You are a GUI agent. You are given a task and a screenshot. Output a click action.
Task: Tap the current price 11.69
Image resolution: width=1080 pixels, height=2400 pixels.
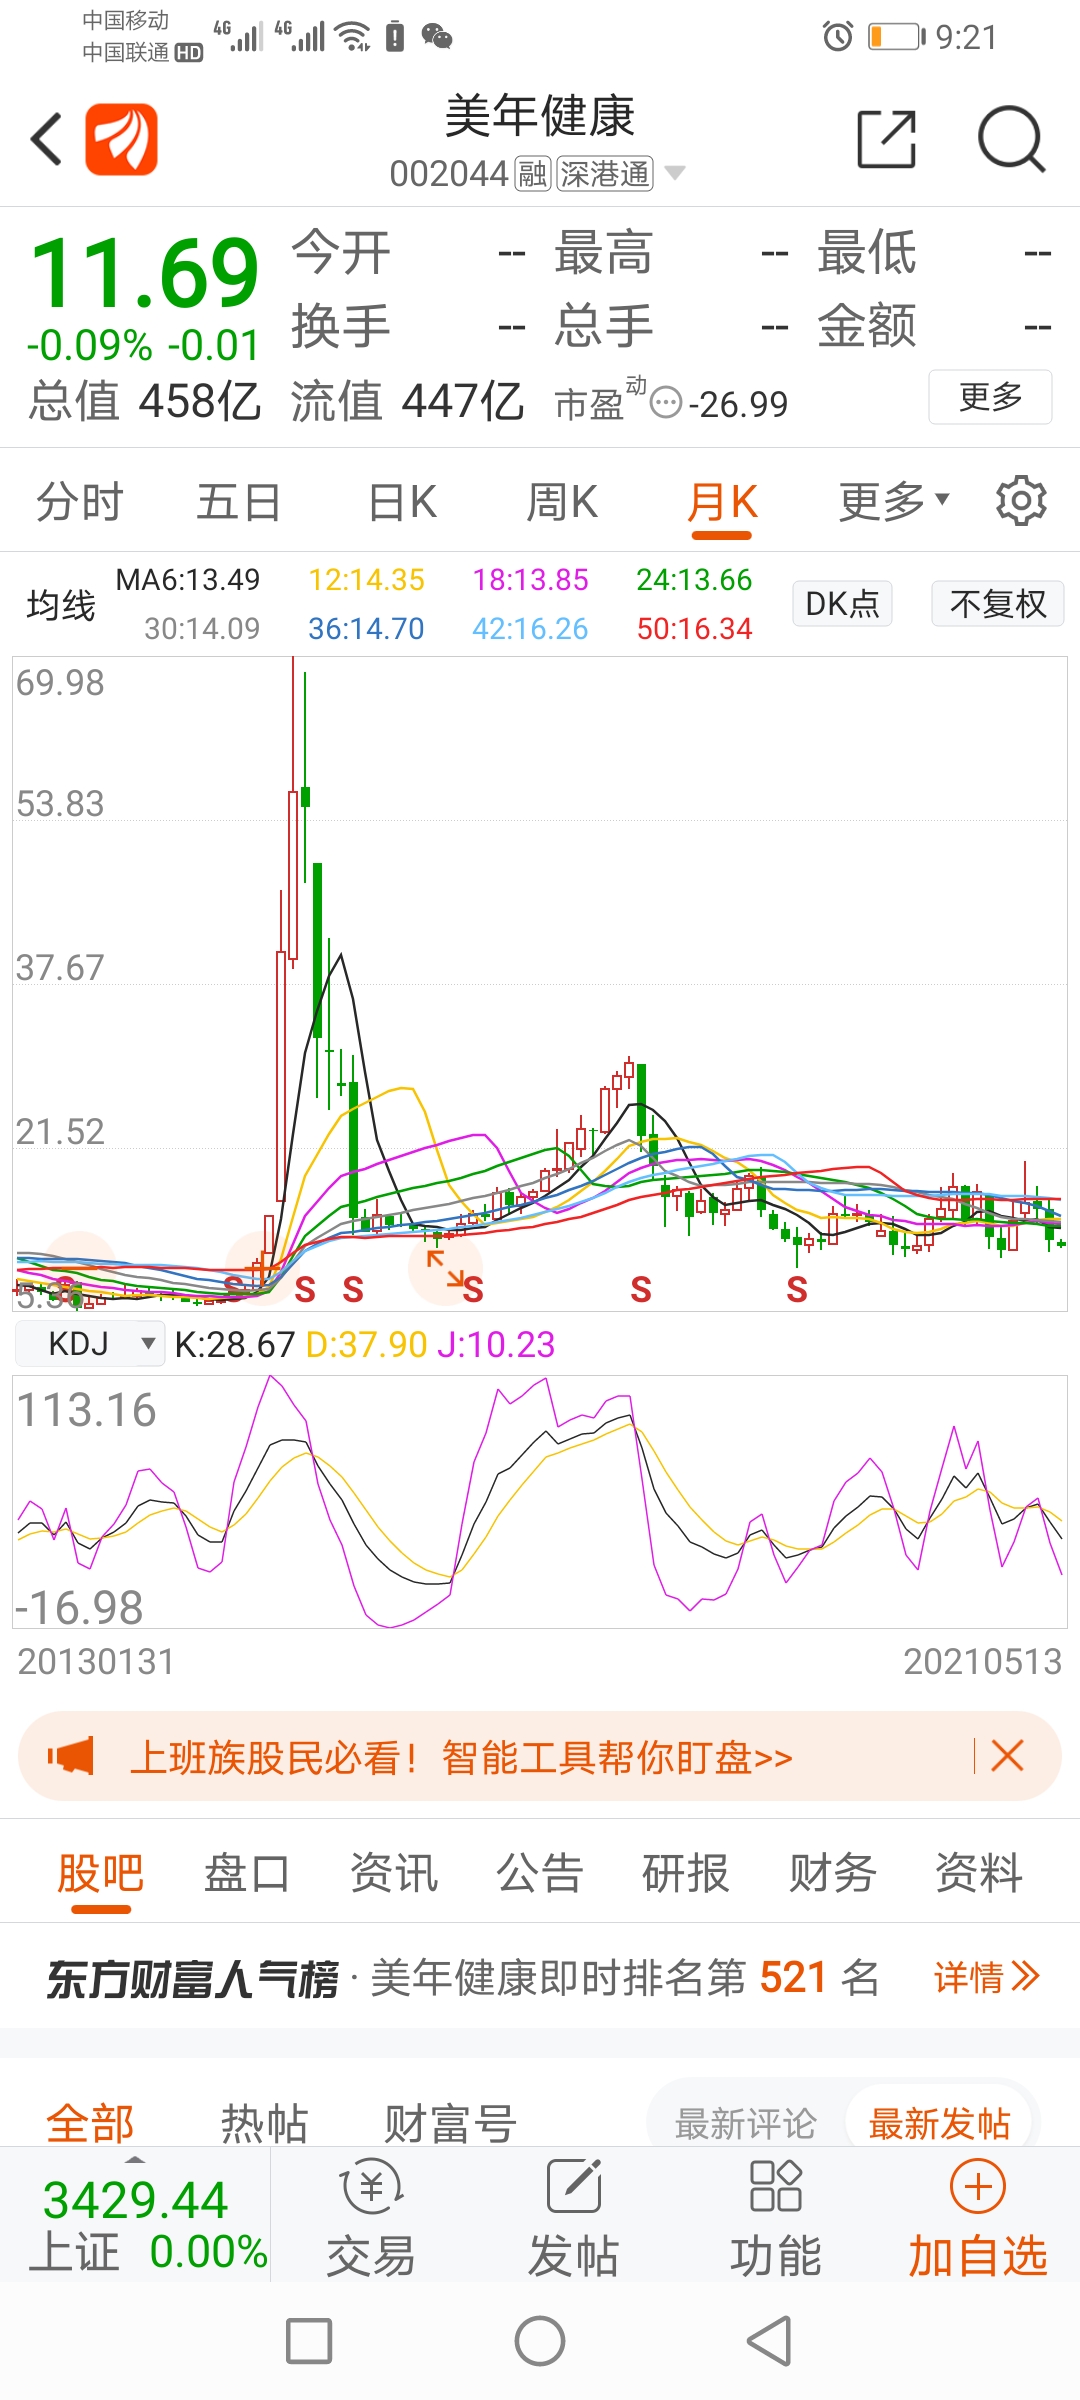145,272
